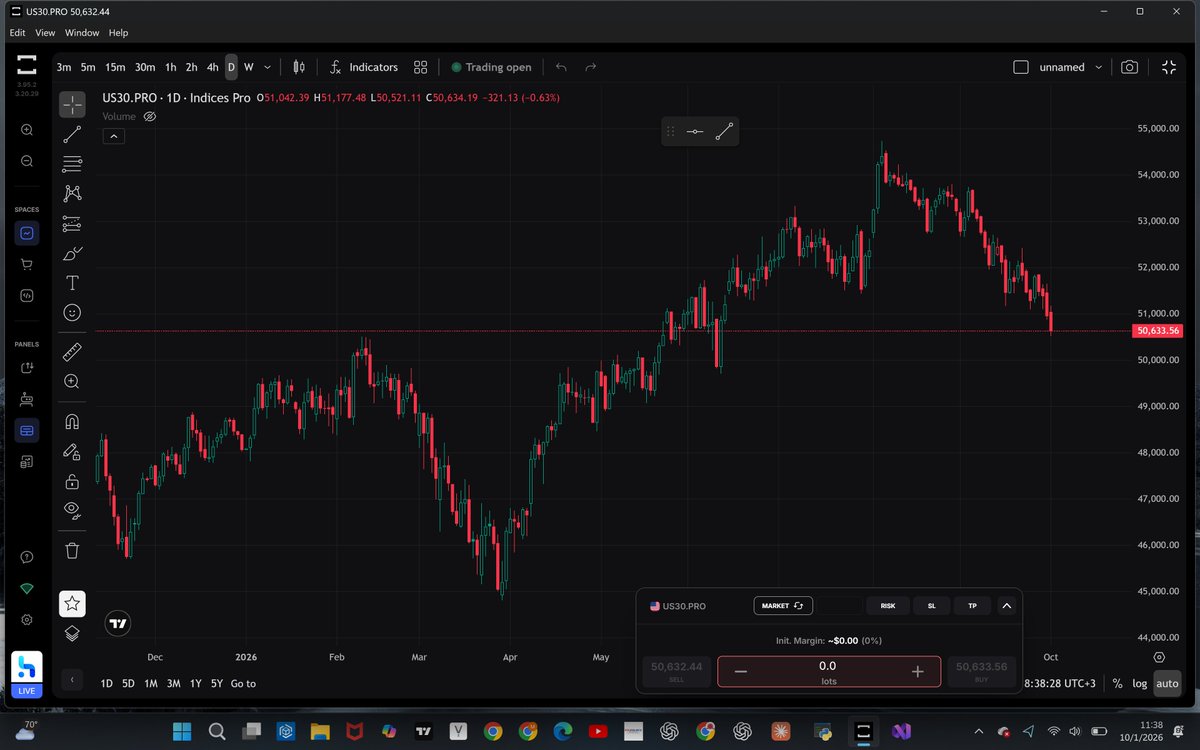Toggle the auto scale mode
The image size is (1200, 750).
point(1167,683)
